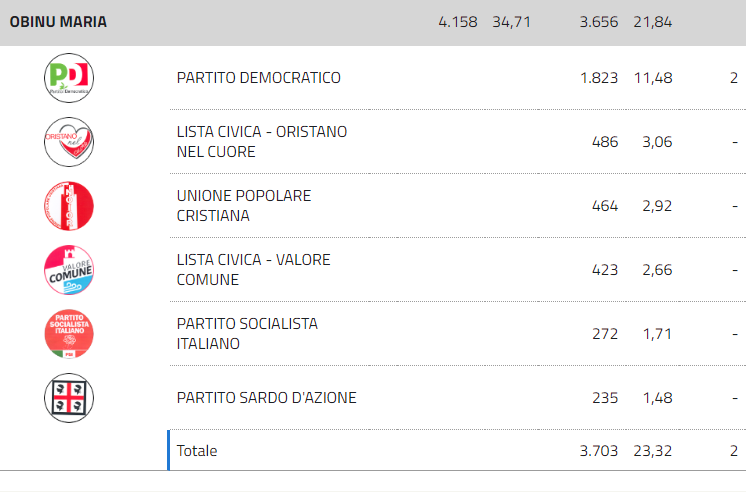Select UNIONE POPOLARE CRISTIANA row text
The image size is (746, 492).
[x=244, y=206]
